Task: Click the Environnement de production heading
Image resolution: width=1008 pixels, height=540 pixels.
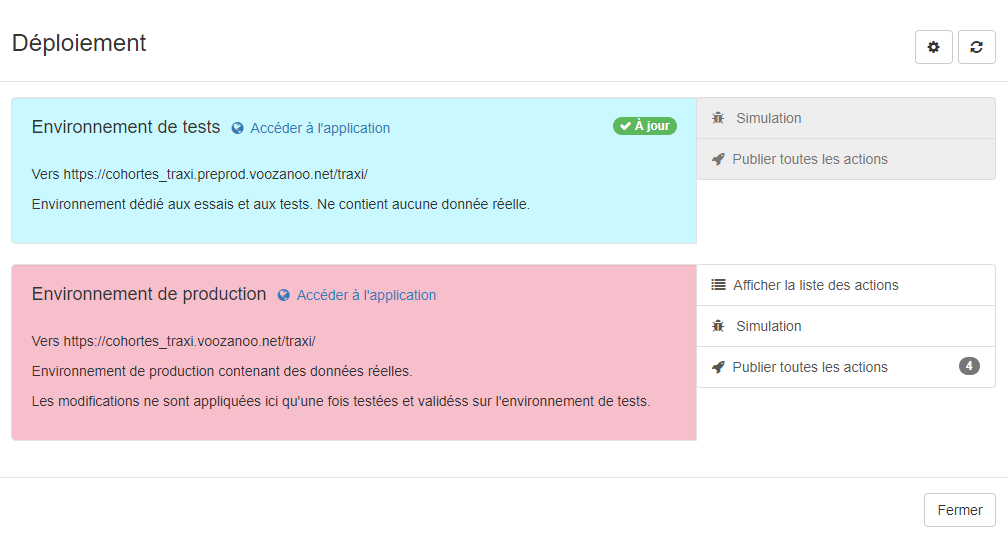Action: tap(148, 294)
